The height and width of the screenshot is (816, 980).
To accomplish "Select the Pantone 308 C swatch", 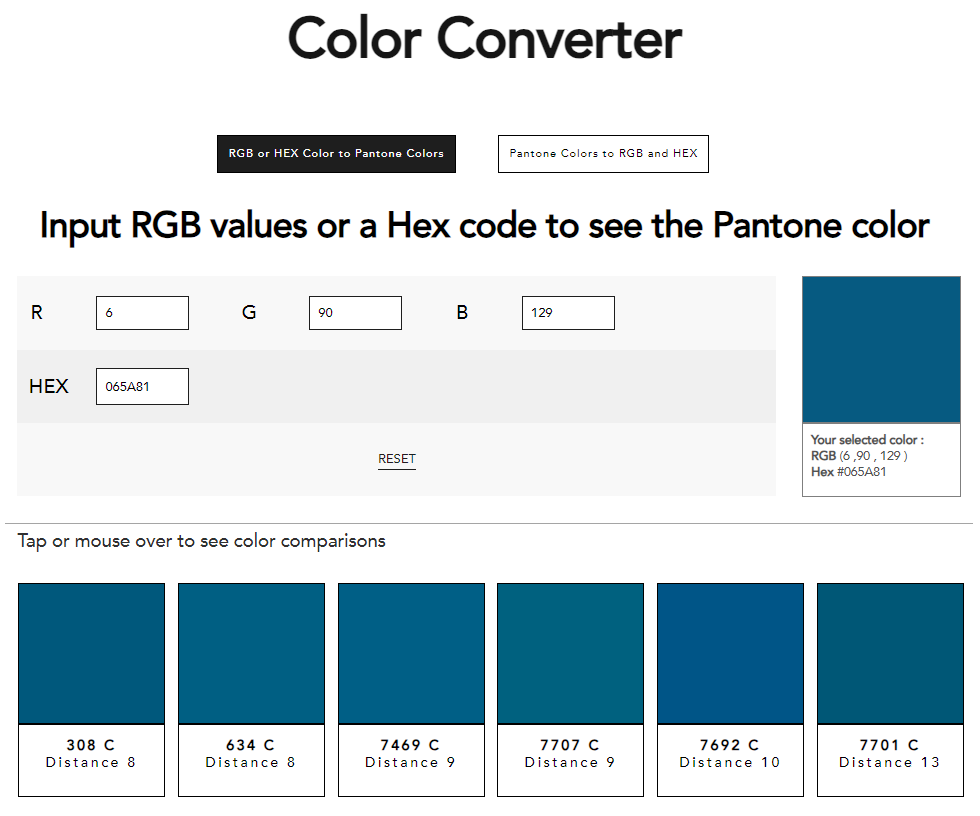I will click(x=91, y=653).
